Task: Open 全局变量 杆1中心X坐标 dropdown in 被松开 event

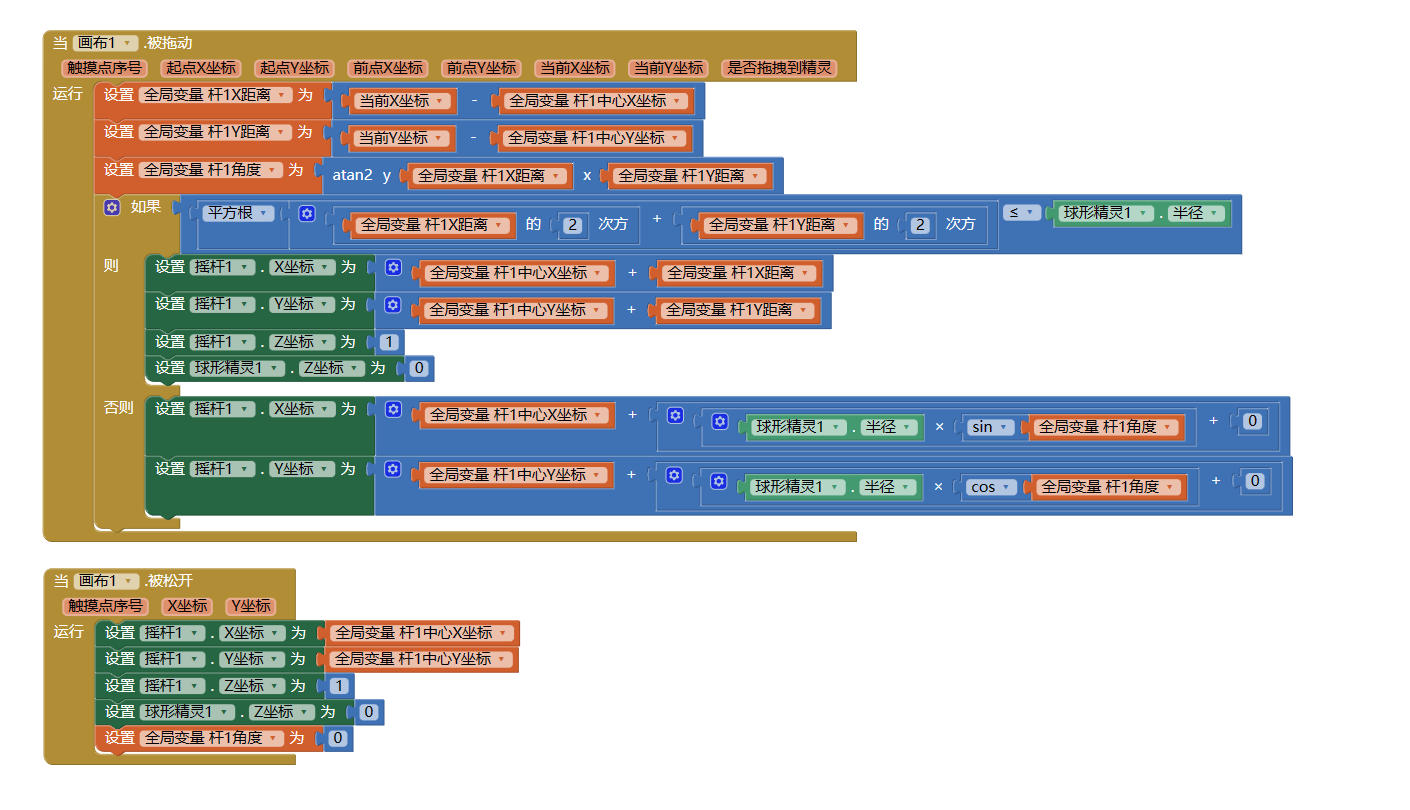Action: pos(422,633)
